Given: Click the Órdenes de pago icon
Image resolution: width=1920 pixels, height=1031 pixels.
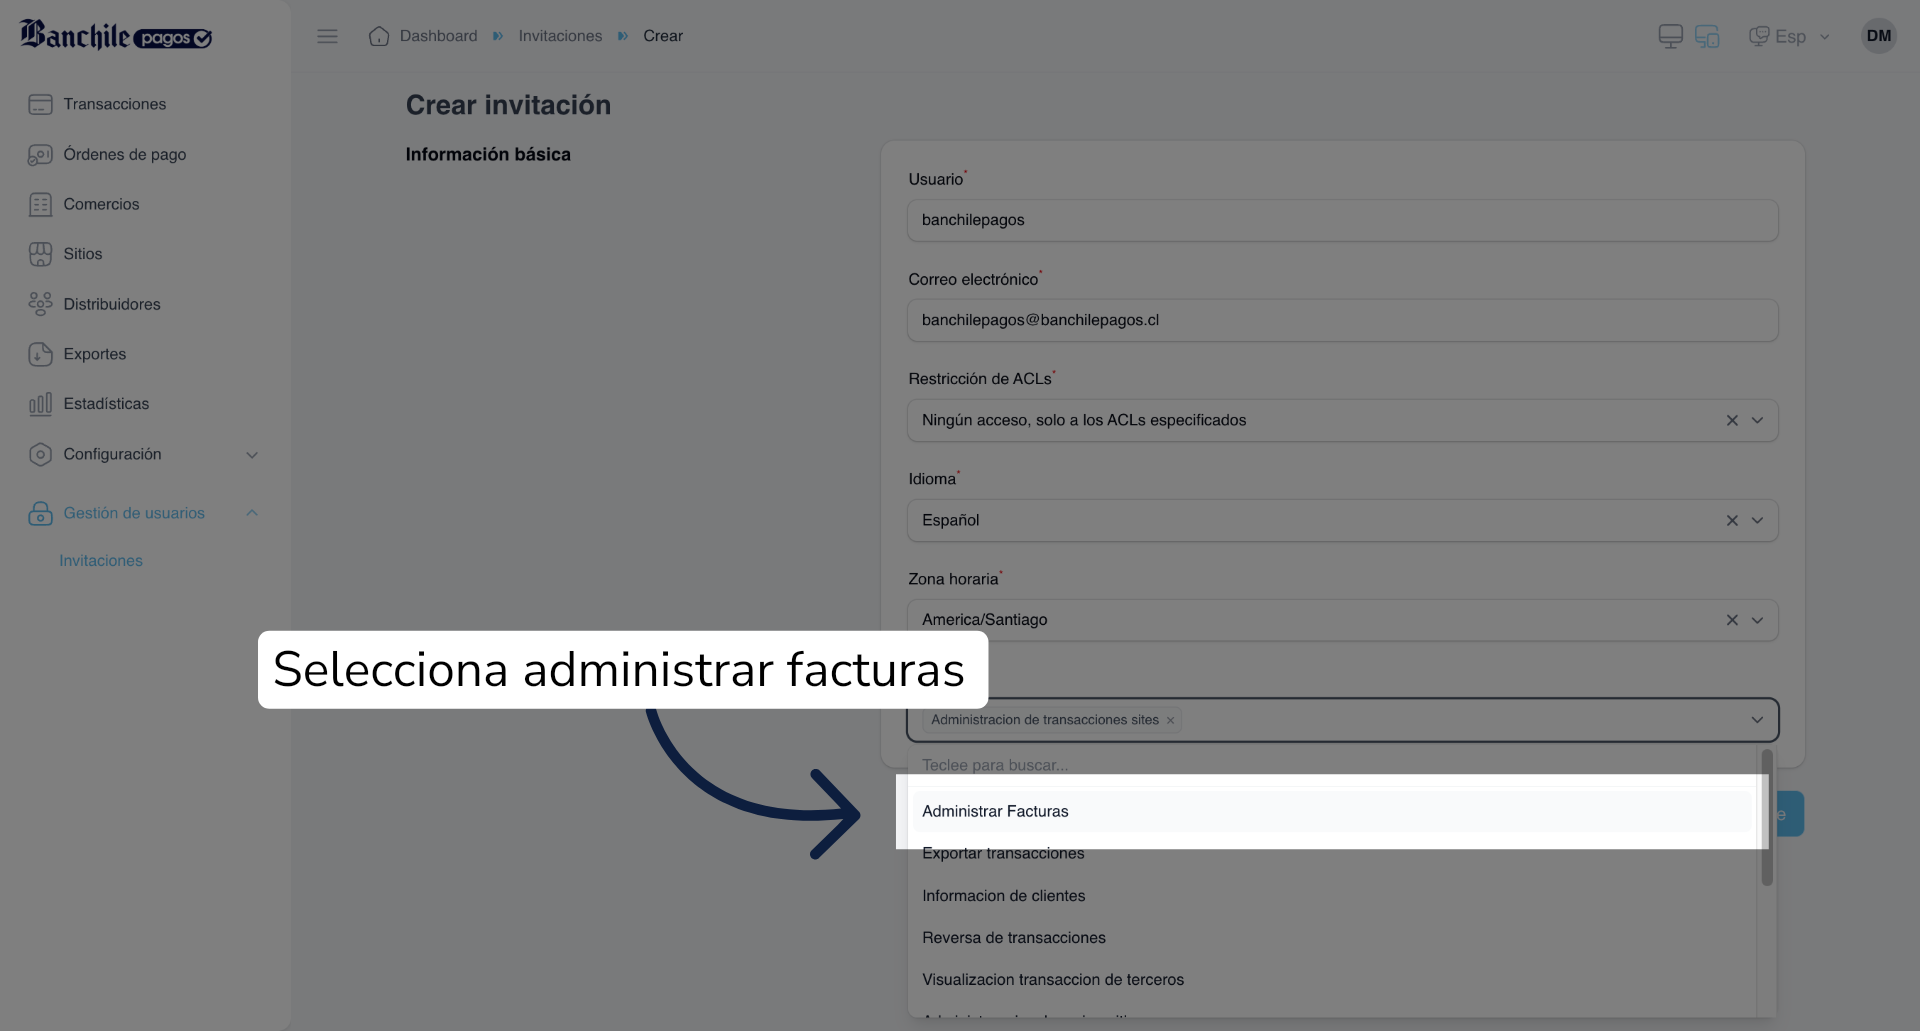Looking at the screenshot, I should point(40,154).
